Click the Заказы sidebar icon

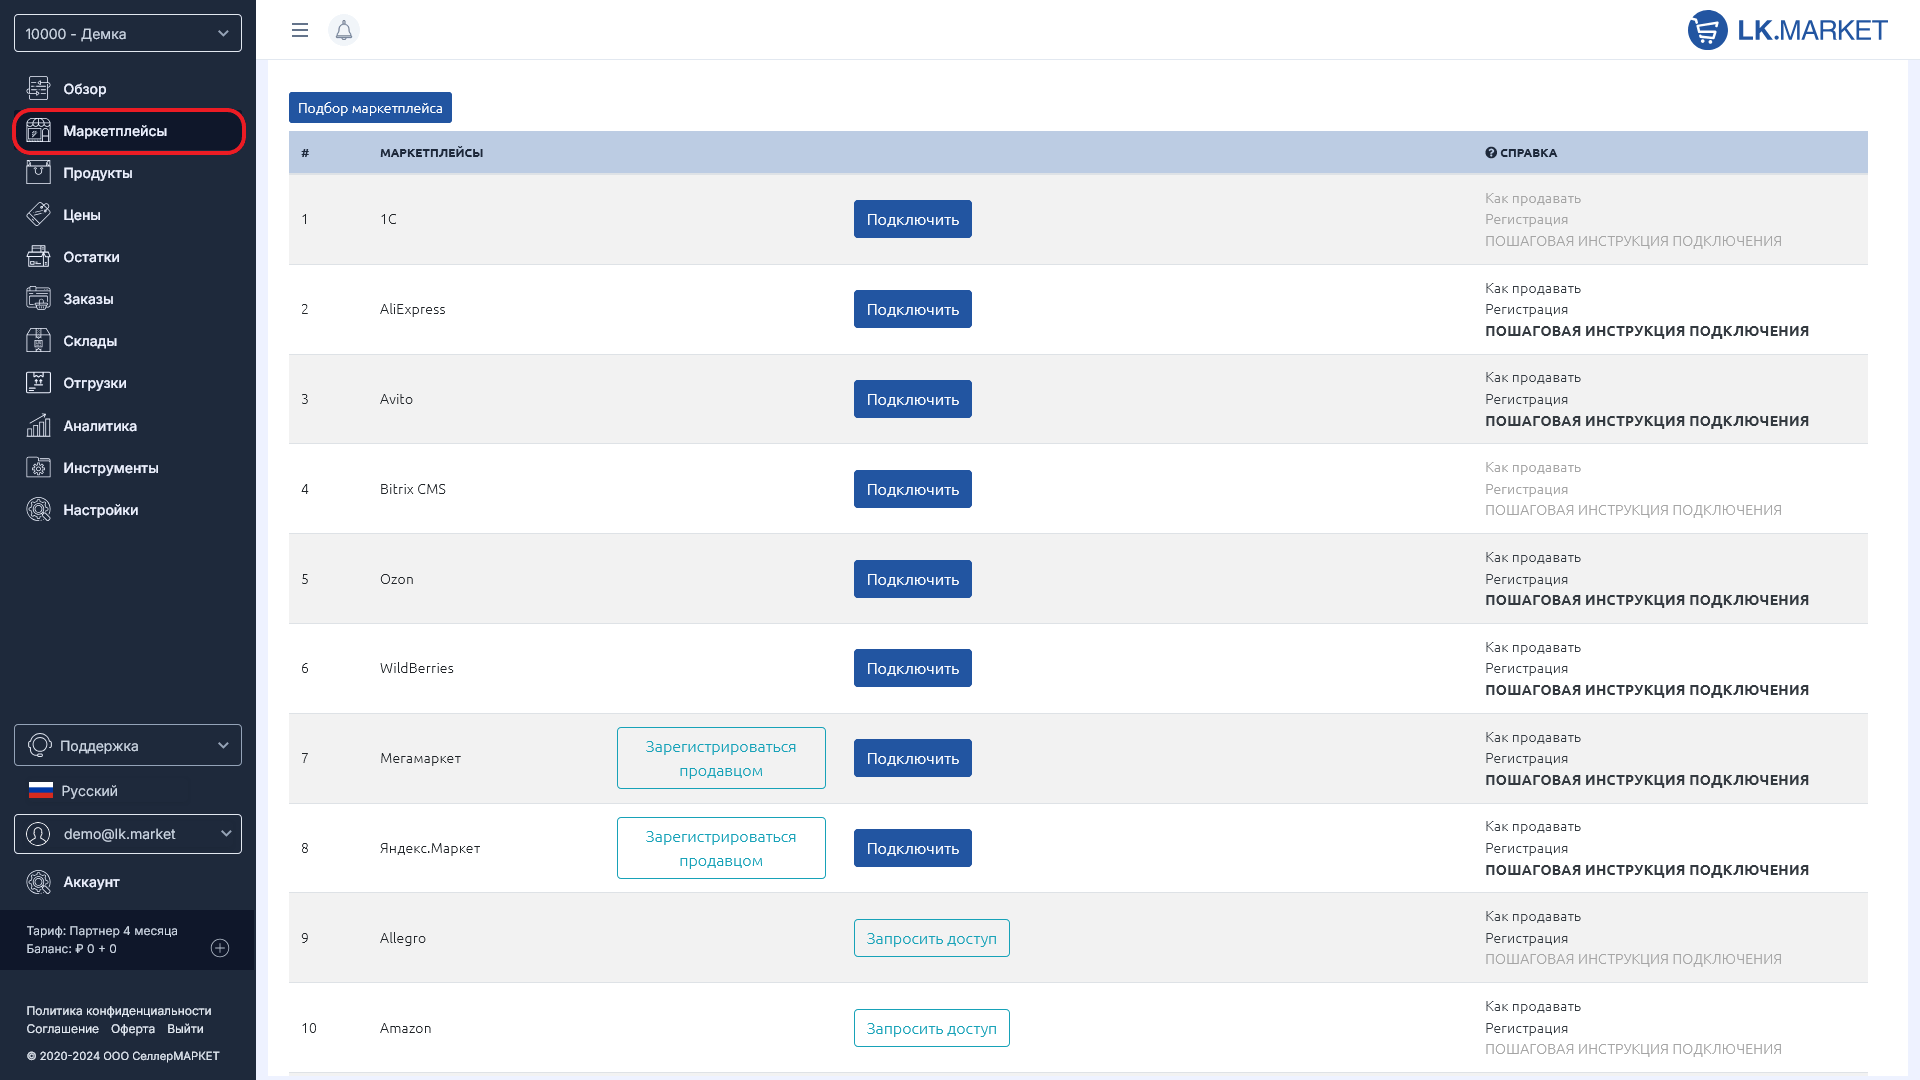38,298
